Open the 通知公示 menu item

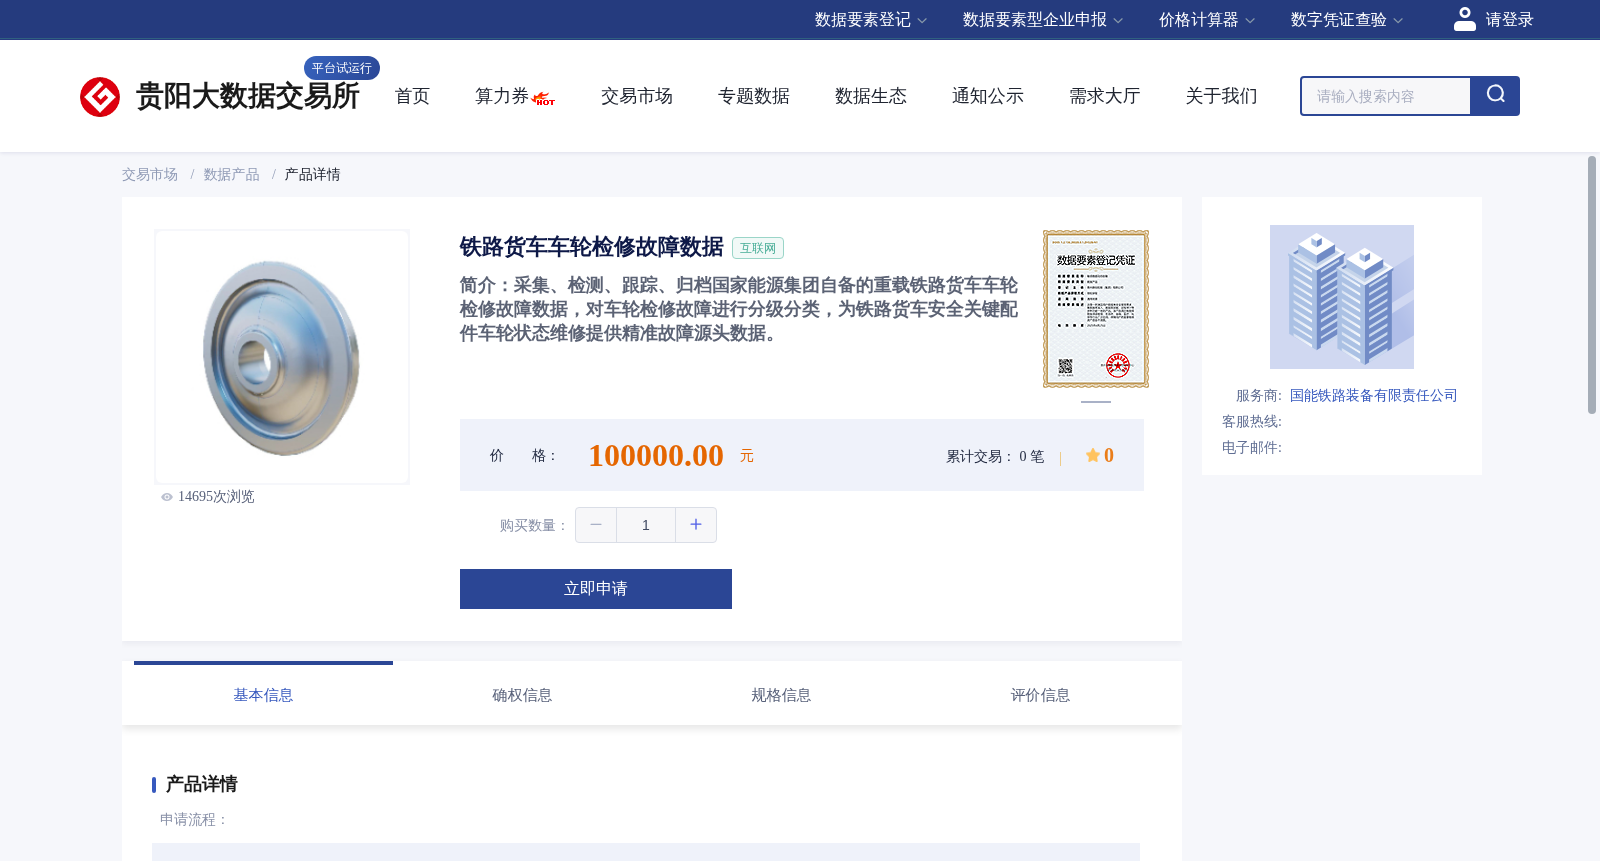[988, 96]
